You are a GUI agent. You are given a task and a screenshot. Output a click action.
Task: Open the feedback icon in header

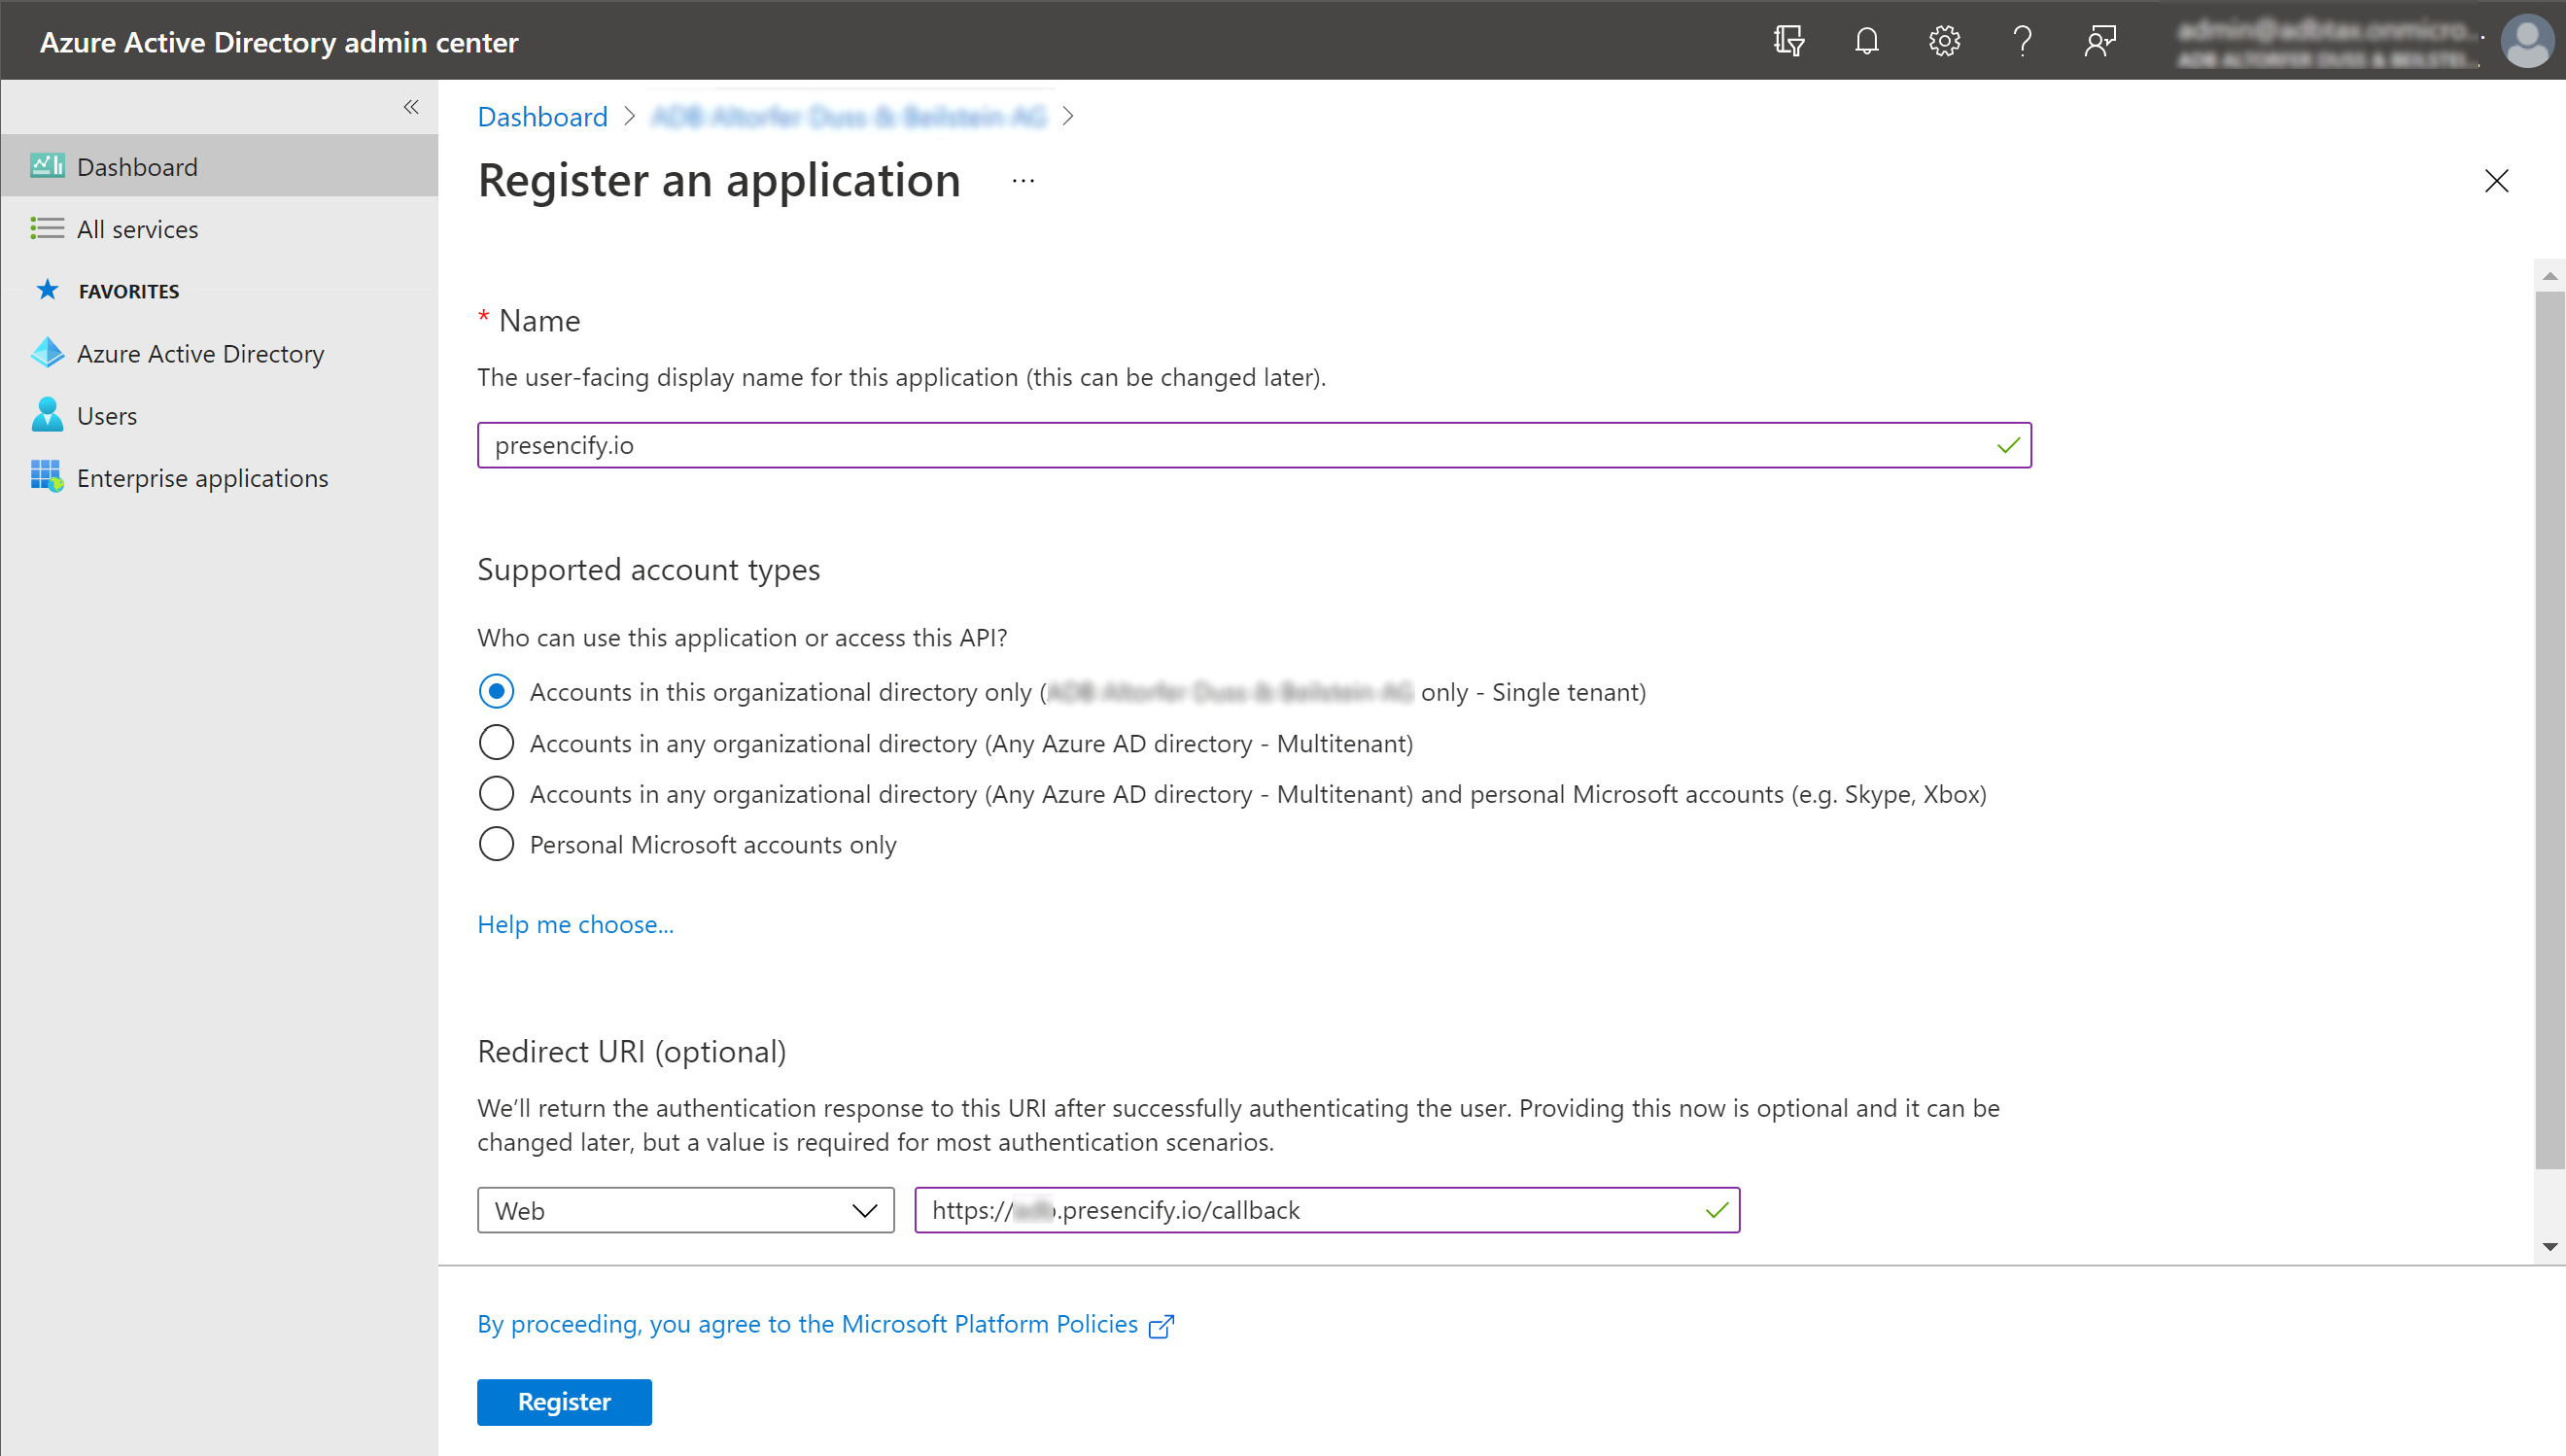(2100, 41)
